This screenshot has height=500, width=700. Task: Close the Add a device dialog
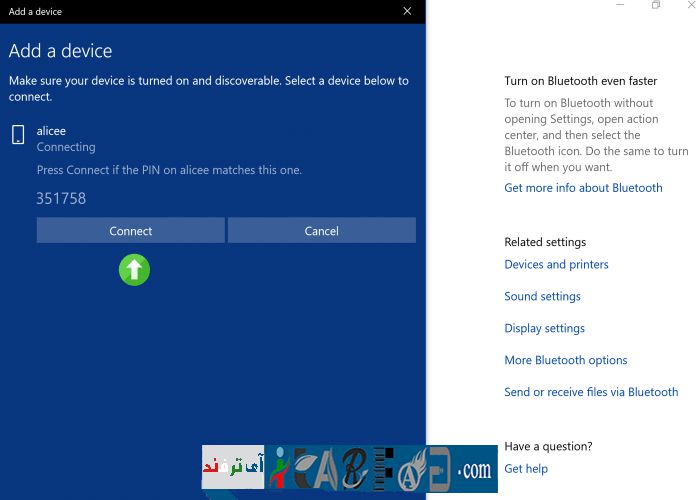pyautogui.click(x=407, y=11)
